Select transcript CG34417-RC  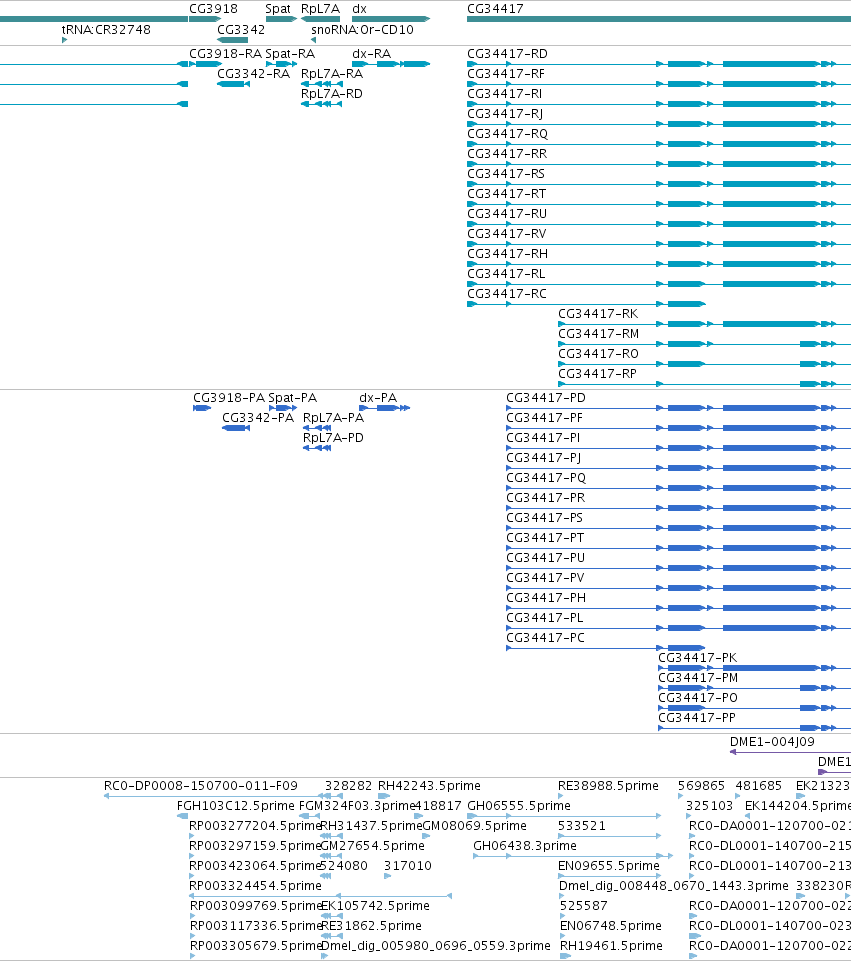[507, 294]
